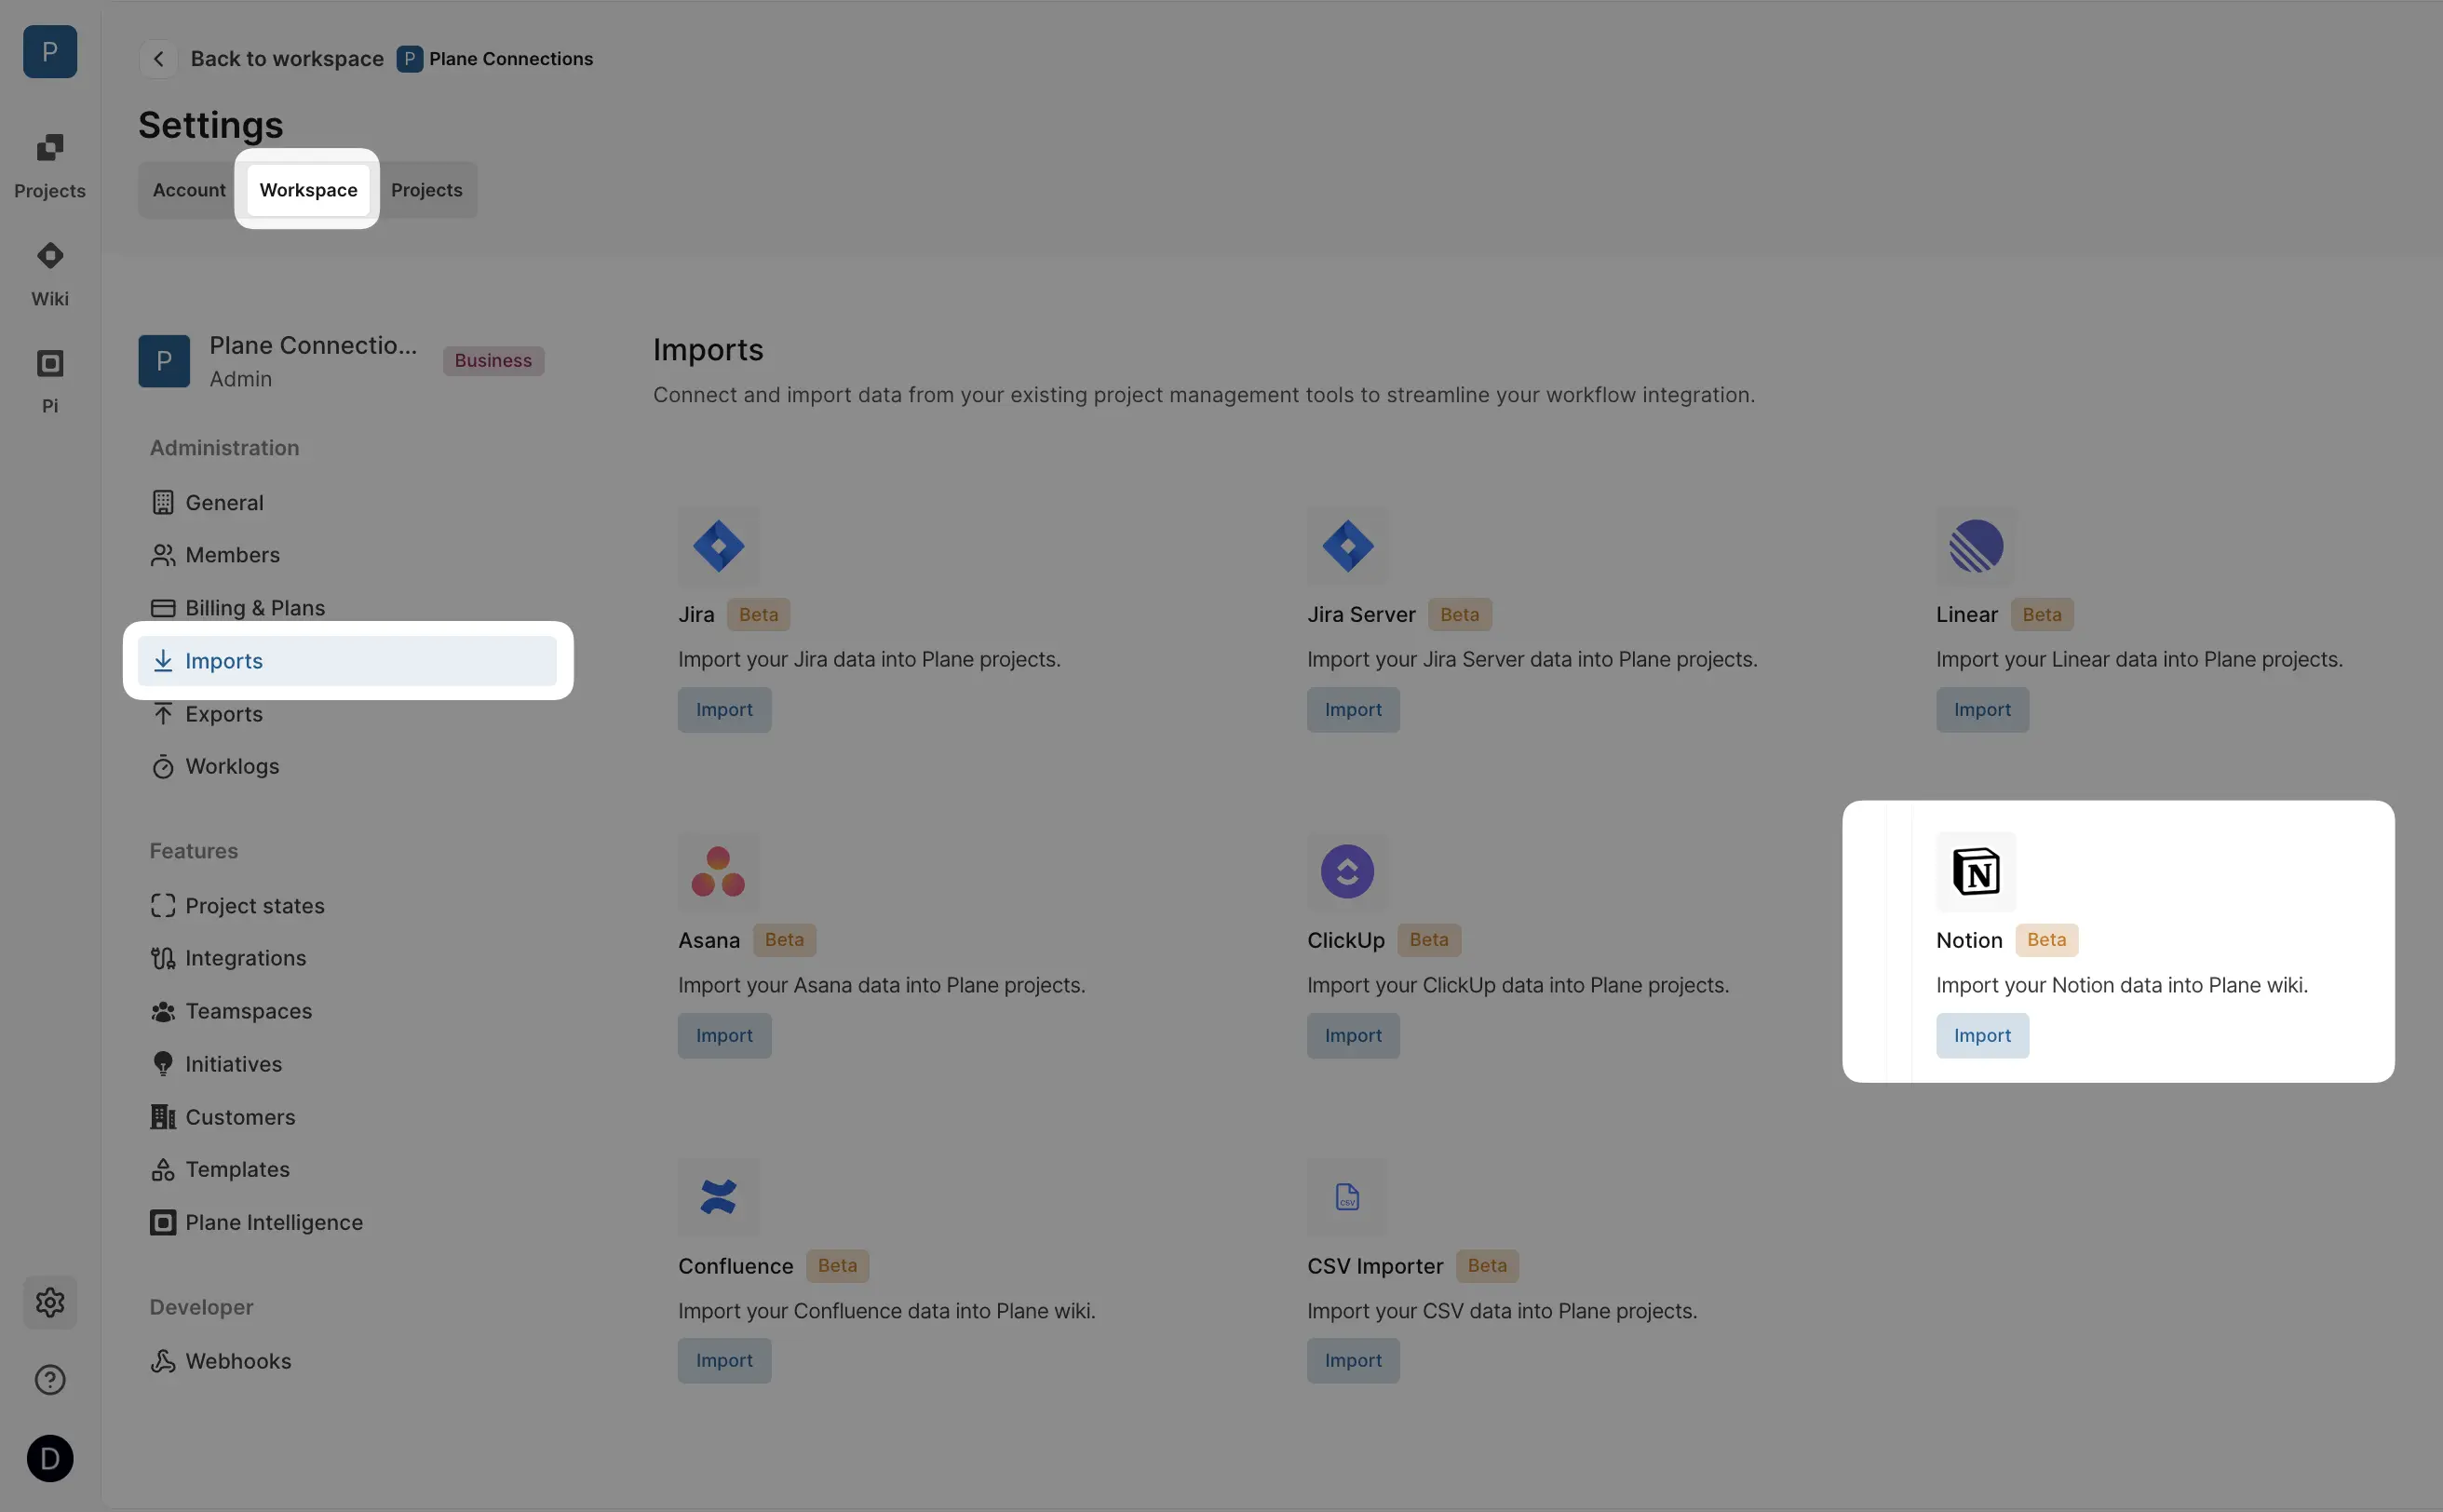The image size is (2443, 1512).
Task: Open Exports settings page
Action: click(x=347, y=714)
